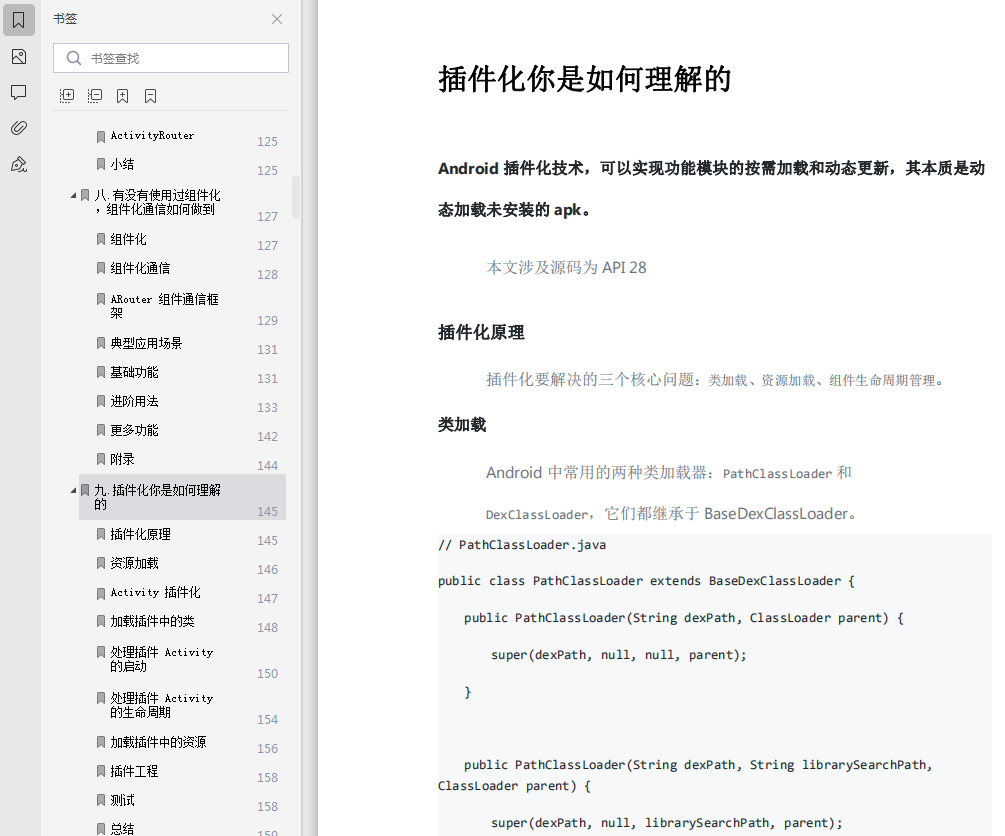Screen dimensions: 1005x836
Task: Click the bookmark icon beside 进阶用法
Action: pos(101,401)
